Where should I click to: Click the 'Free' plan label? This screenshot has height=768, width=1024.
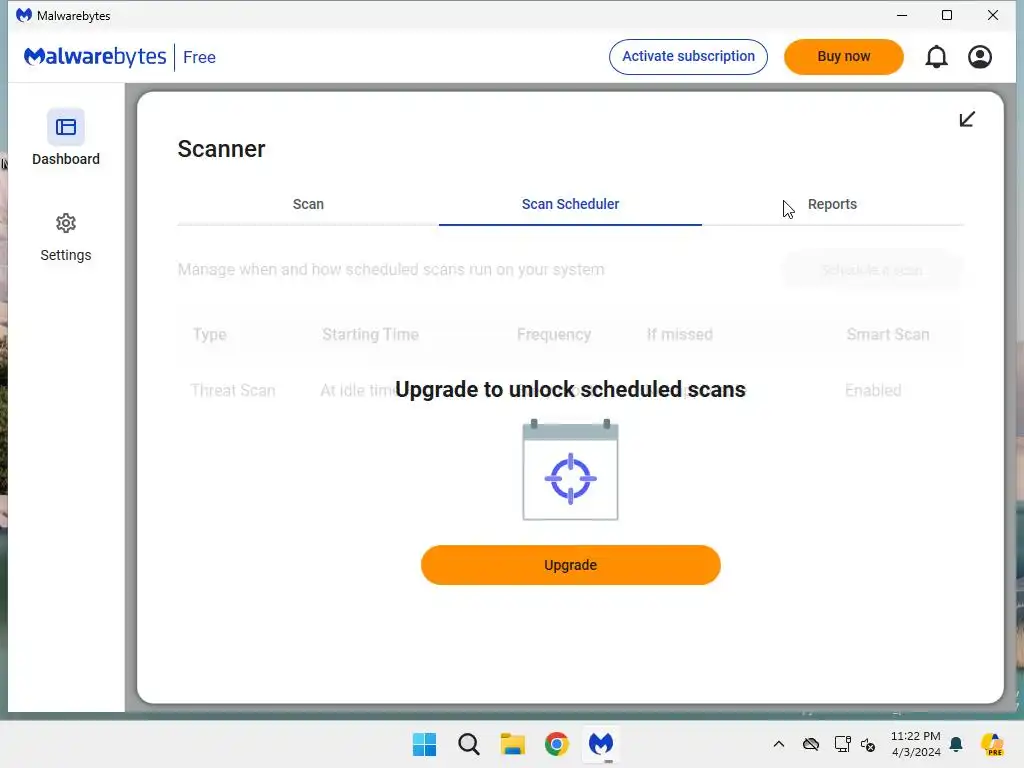(199, 57)
